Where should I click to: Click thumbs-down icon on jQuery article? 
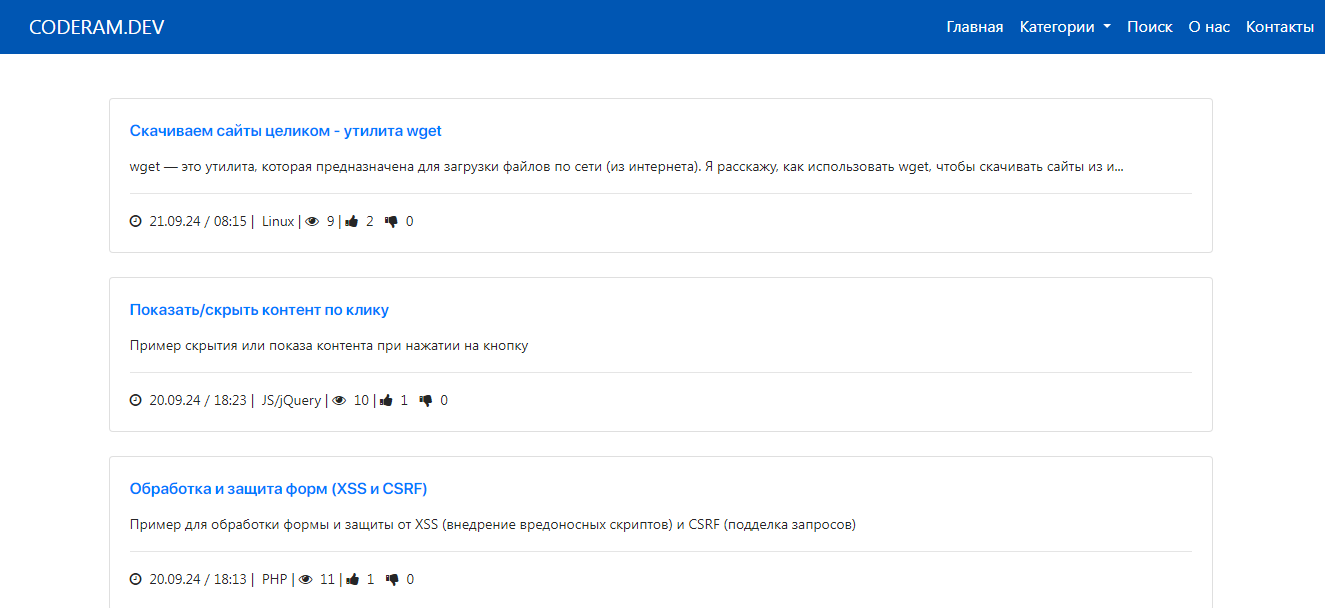pos(426,401)
